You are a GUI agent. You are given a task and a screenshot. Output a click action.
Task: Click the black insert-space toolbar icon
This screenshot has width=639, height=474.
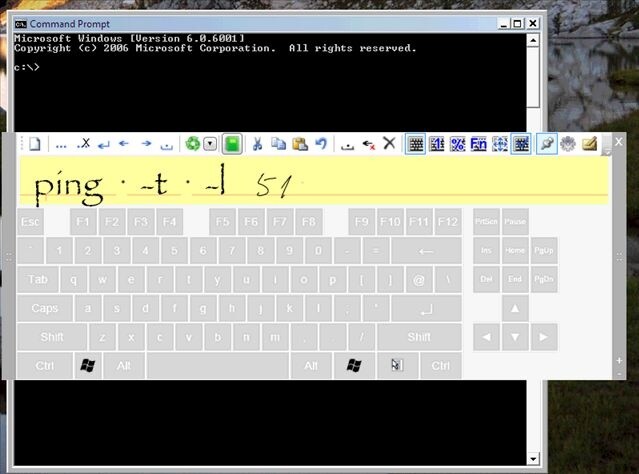(x=347, y=146)
